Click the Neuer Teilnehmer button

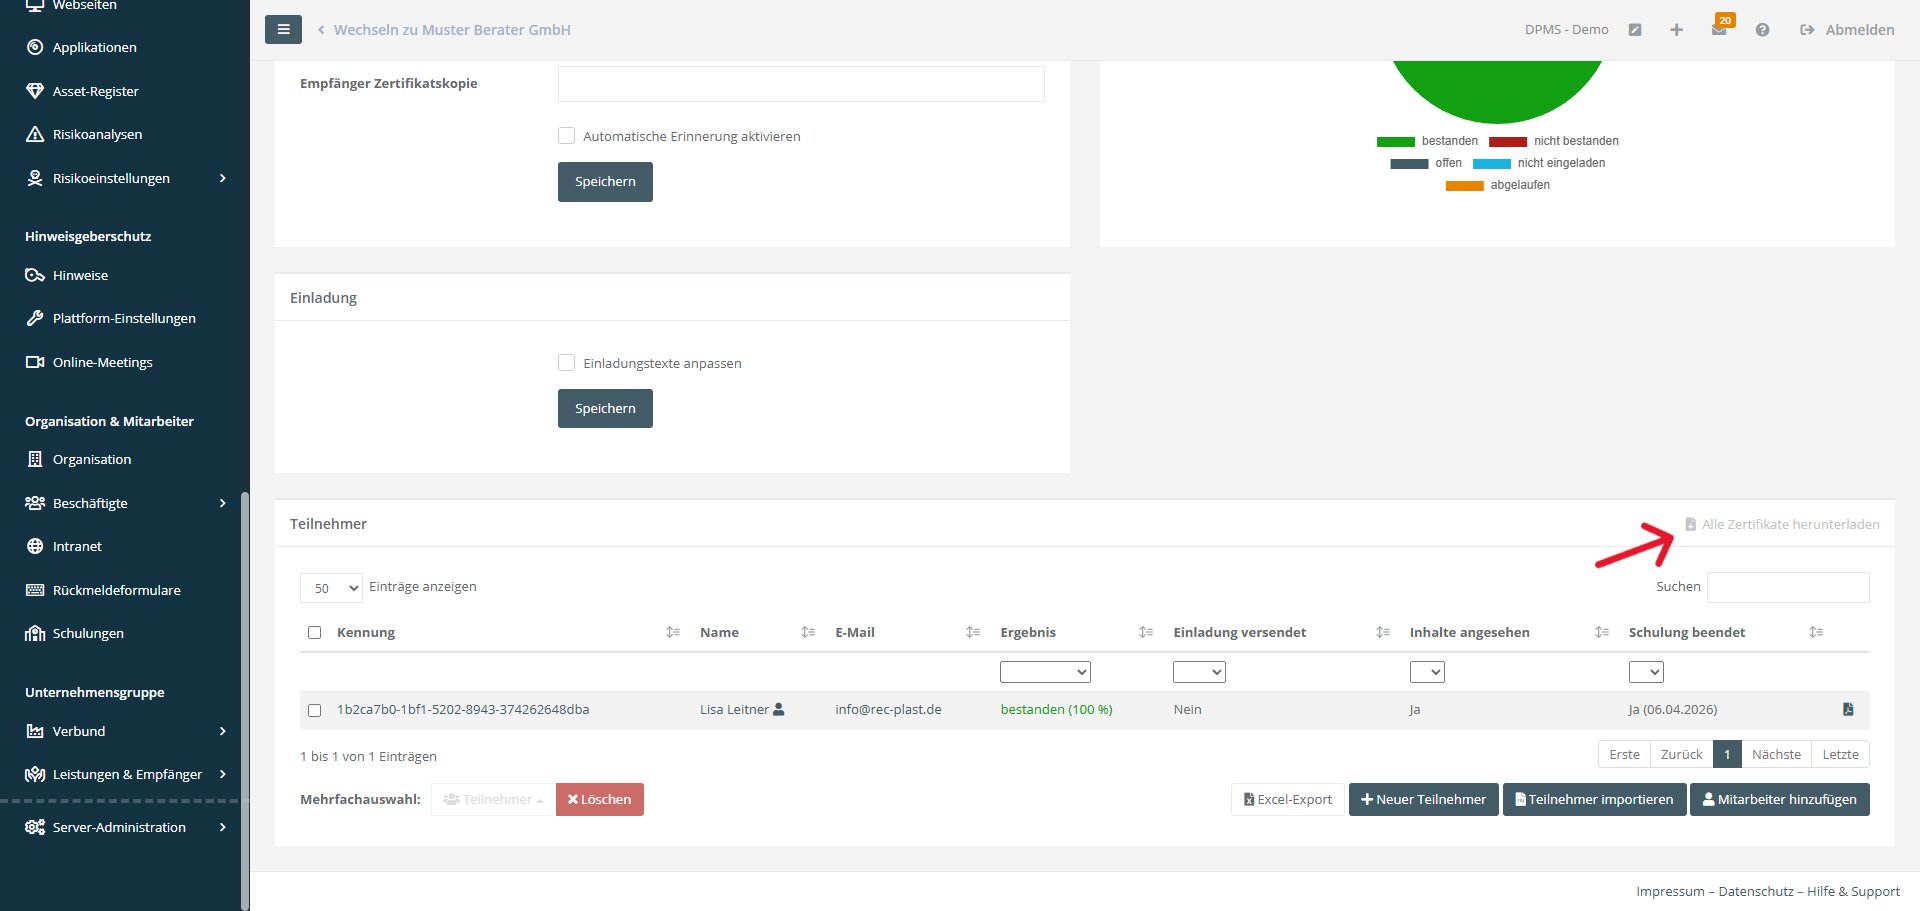1423,799
